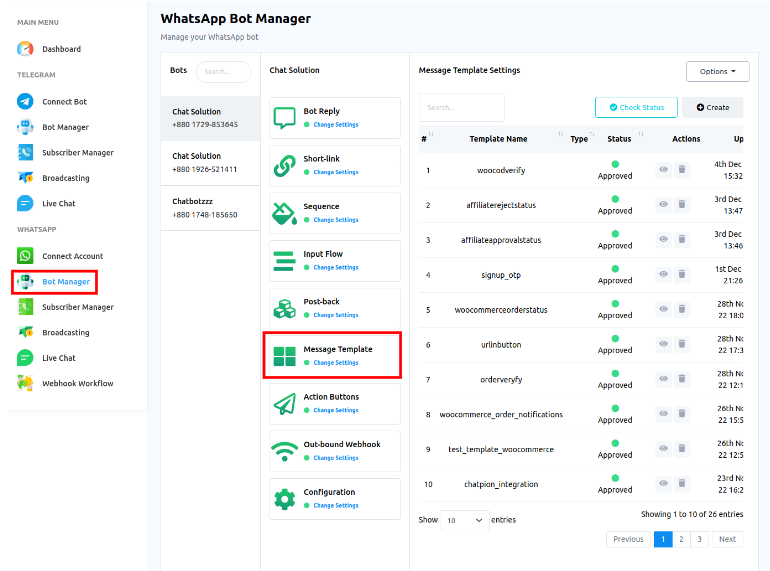
Task: Click the Configuration gear icon
Action: 285,499
